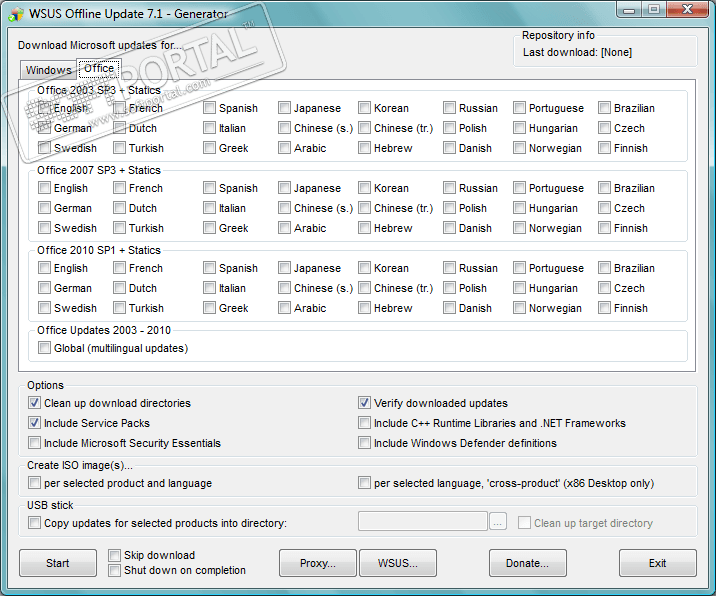Check Global (multilingual updates) option

click(44, 348)
